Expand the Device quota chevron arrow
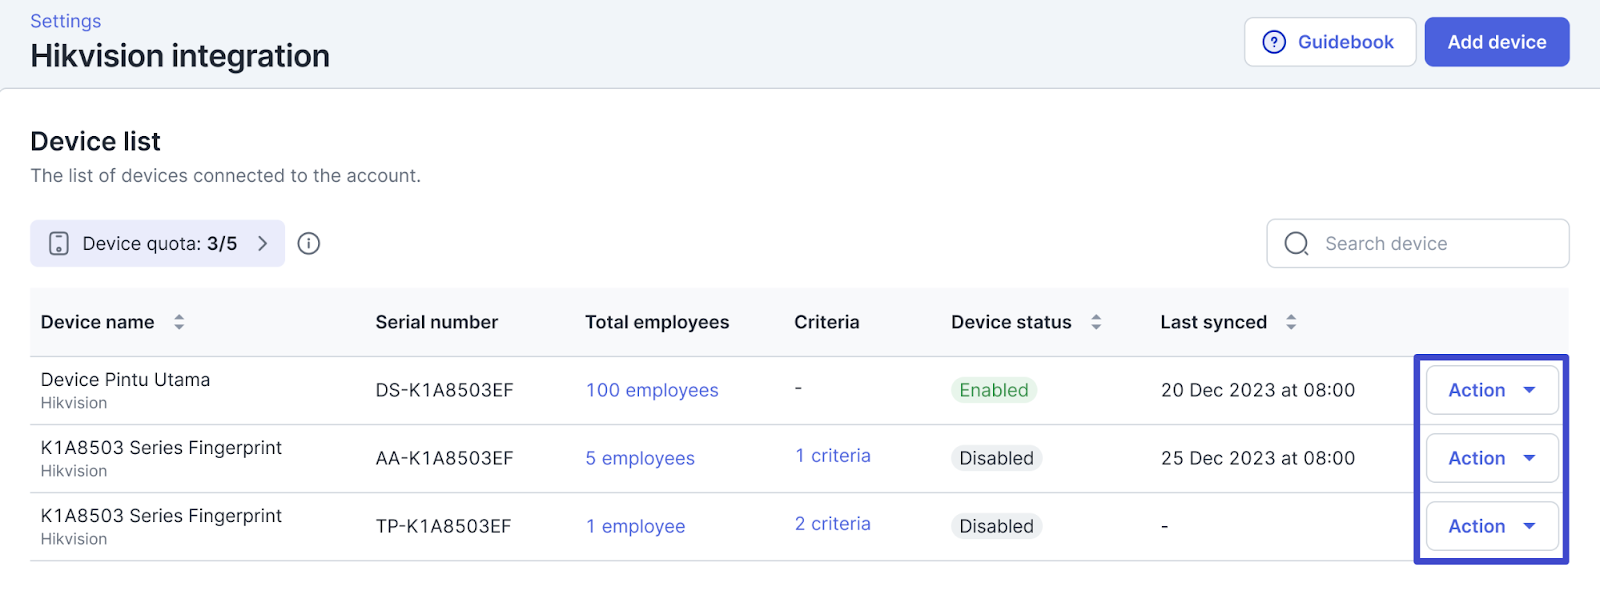 click(x=263, y=244)
